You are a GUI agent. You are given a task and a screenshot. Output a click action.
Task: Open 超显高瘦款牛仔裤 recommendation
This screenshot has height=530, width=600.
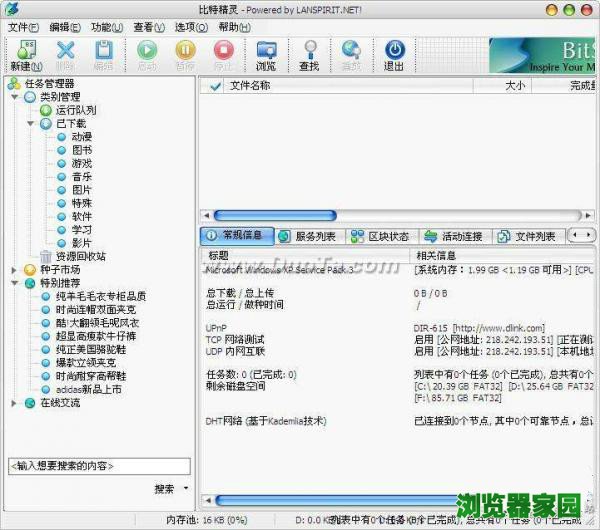point(96,336)
